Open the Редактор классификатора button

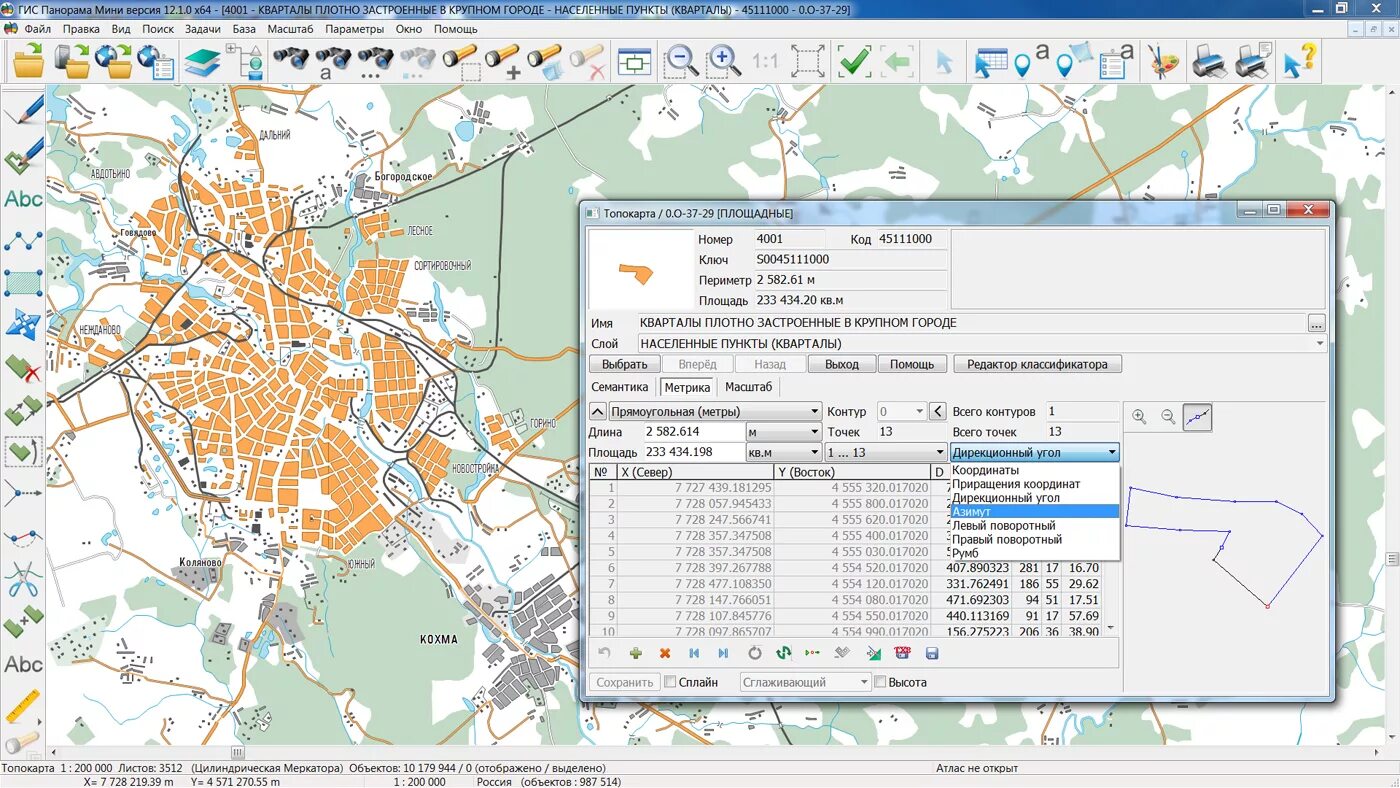[x=1037, y=364]
